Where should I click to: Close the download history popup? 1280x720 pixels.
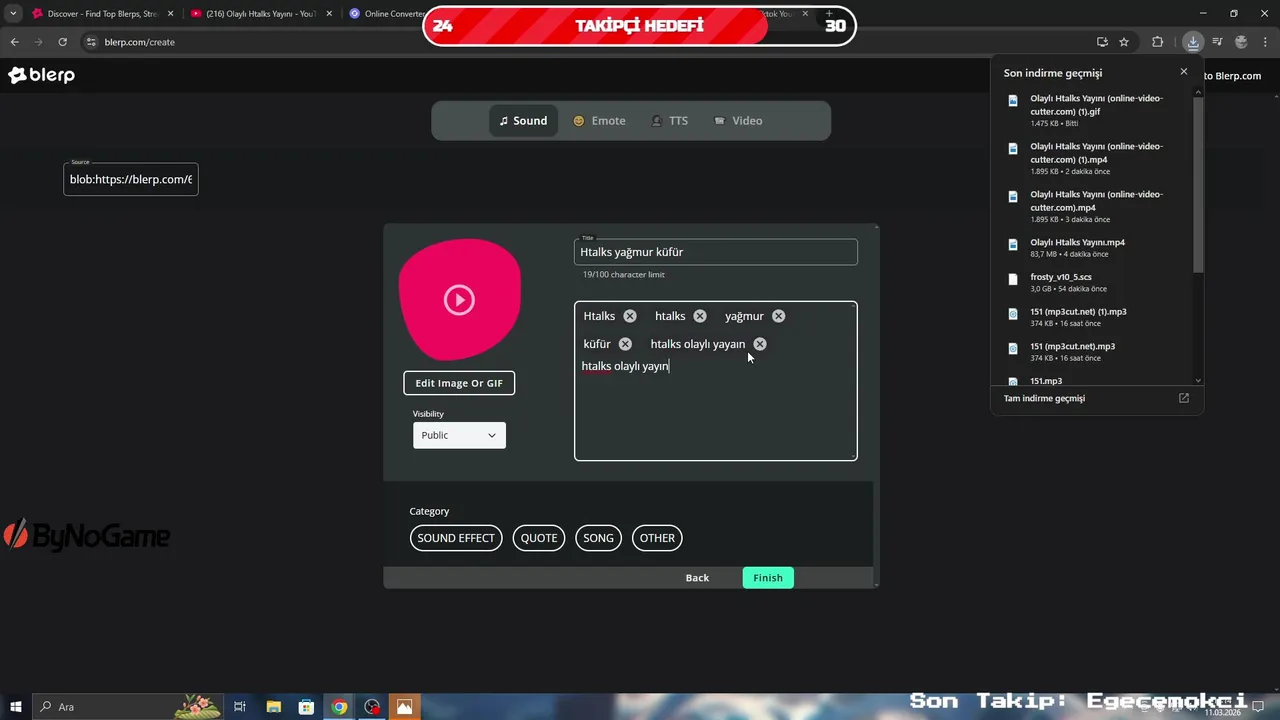click(1184, 72)
